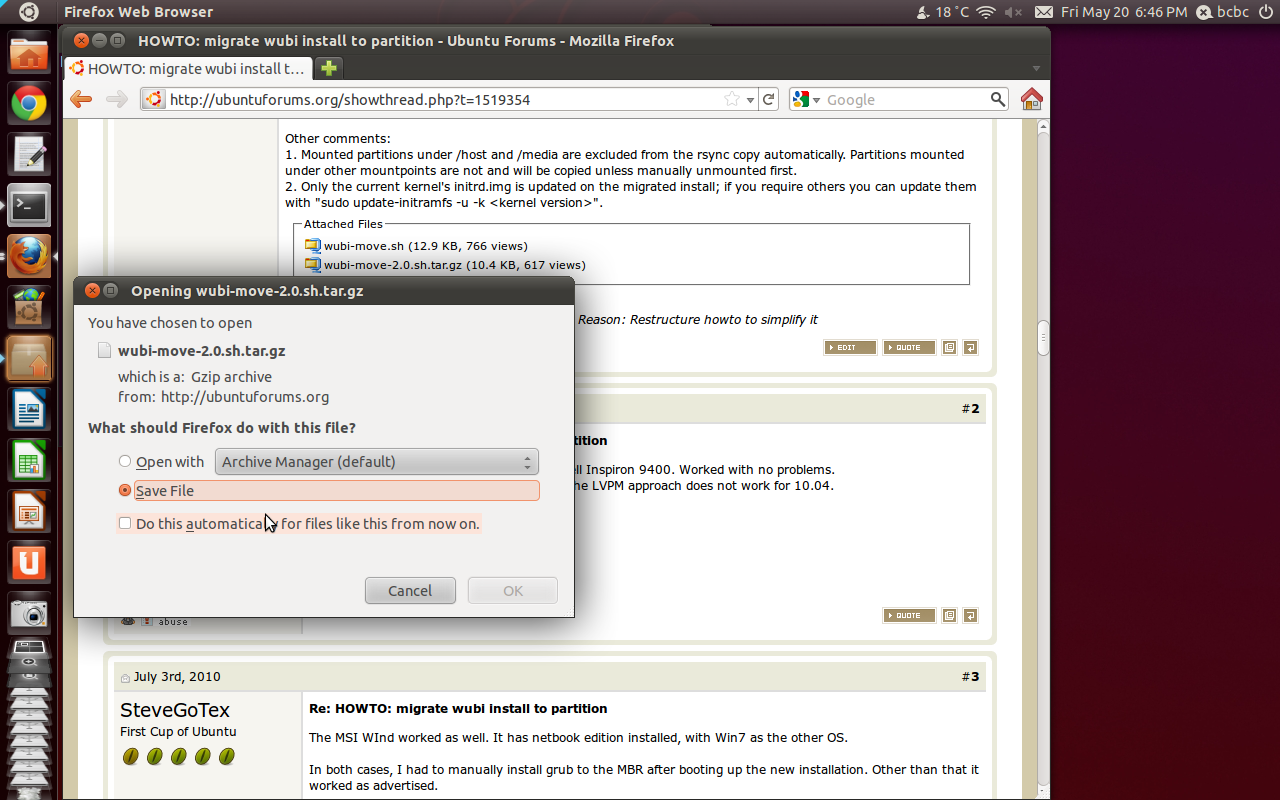
Task: Open the text editor launcher icon
Action: pos(29,155)
